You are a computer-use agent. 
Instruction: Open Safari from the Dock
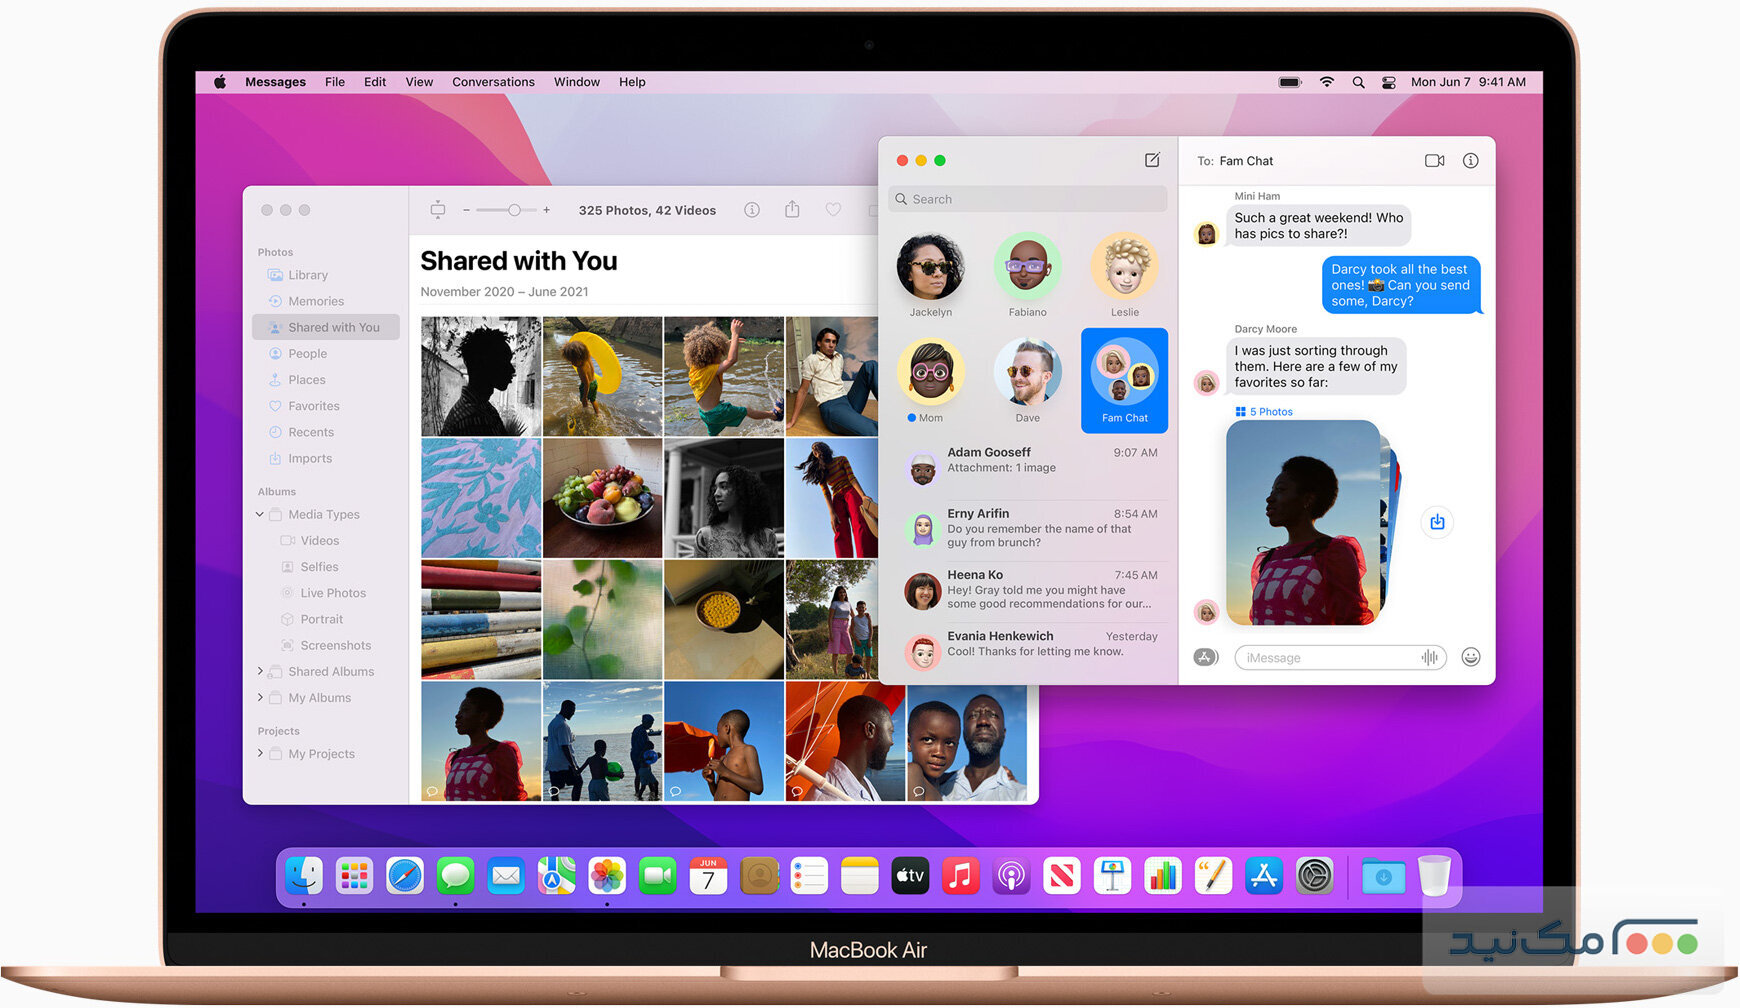tap(405, 875)
